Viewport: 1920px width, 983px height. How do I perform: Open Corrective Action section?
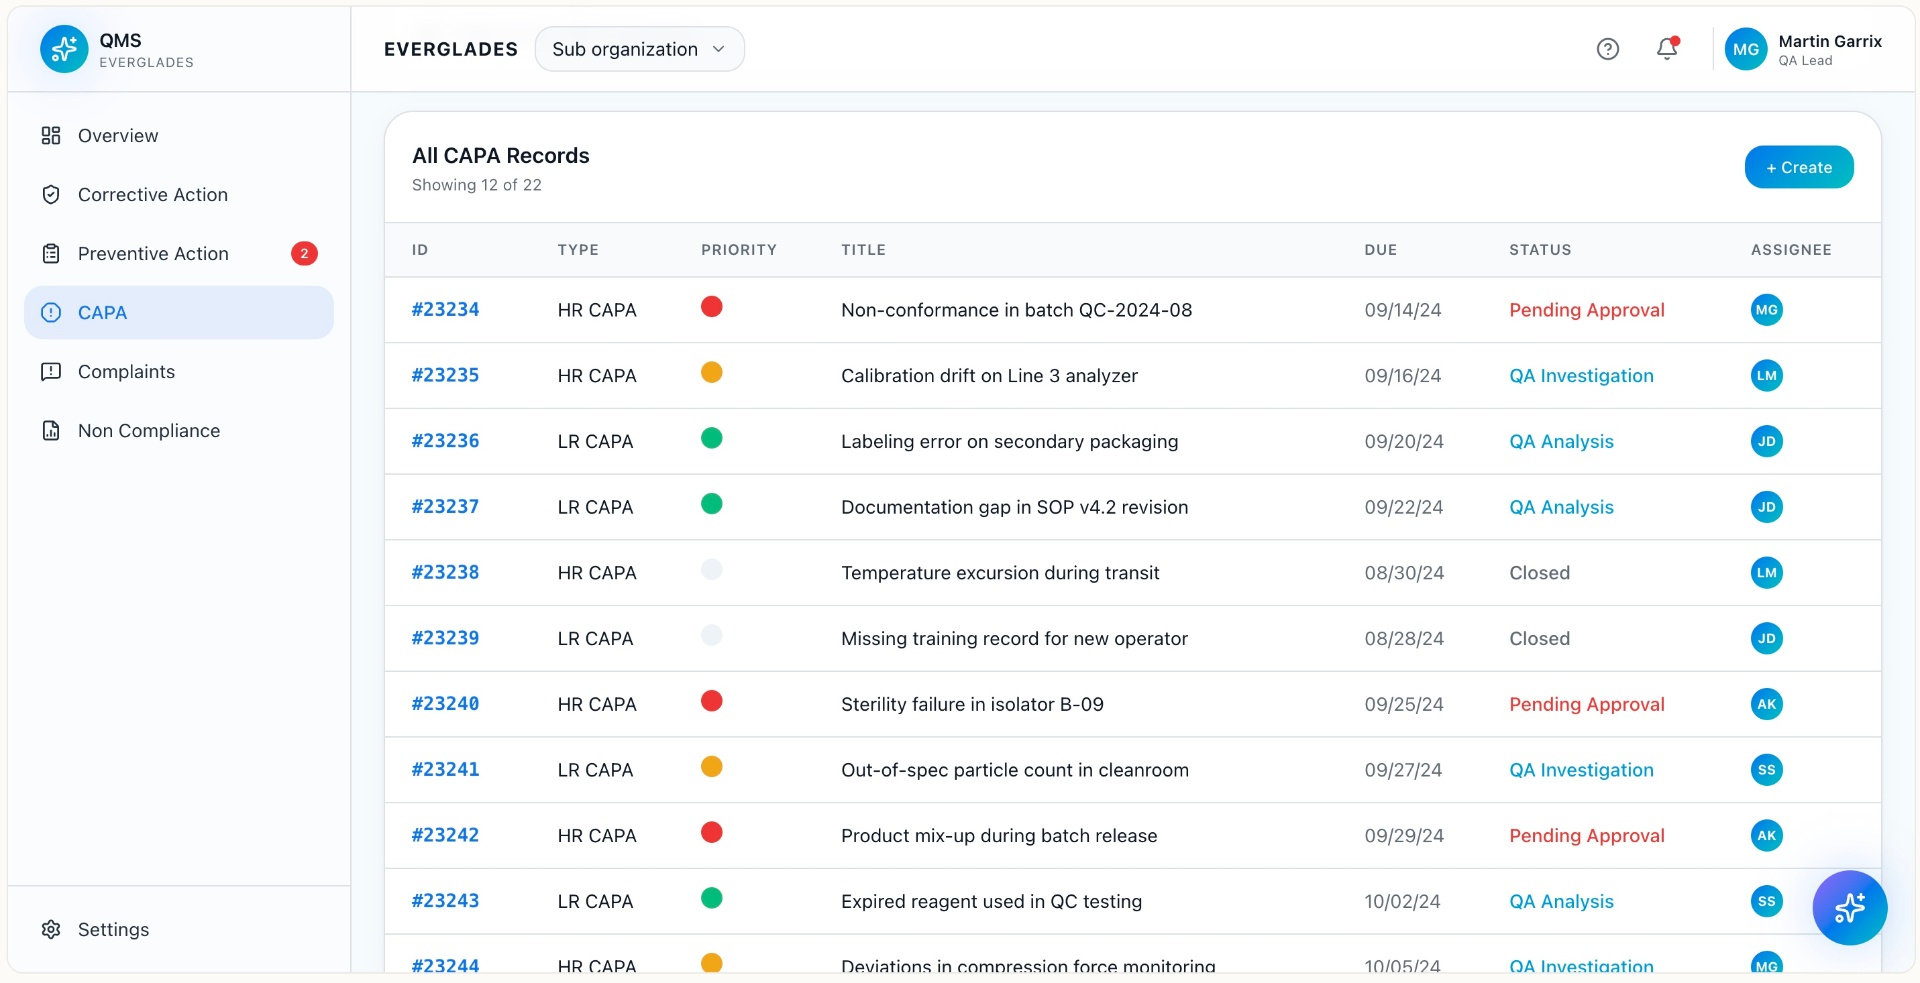179,195
